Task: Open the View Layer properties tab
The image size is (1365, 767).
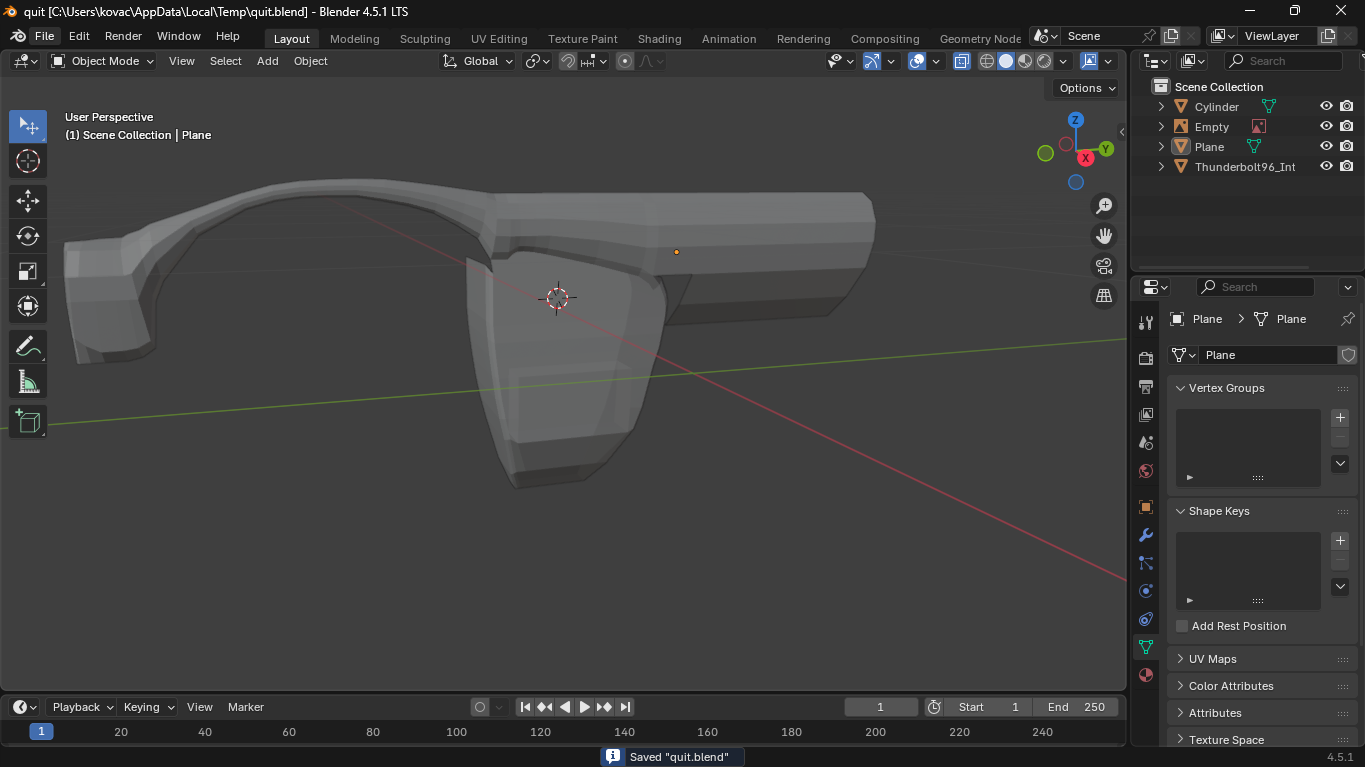Action: [x=1146, y=415]
